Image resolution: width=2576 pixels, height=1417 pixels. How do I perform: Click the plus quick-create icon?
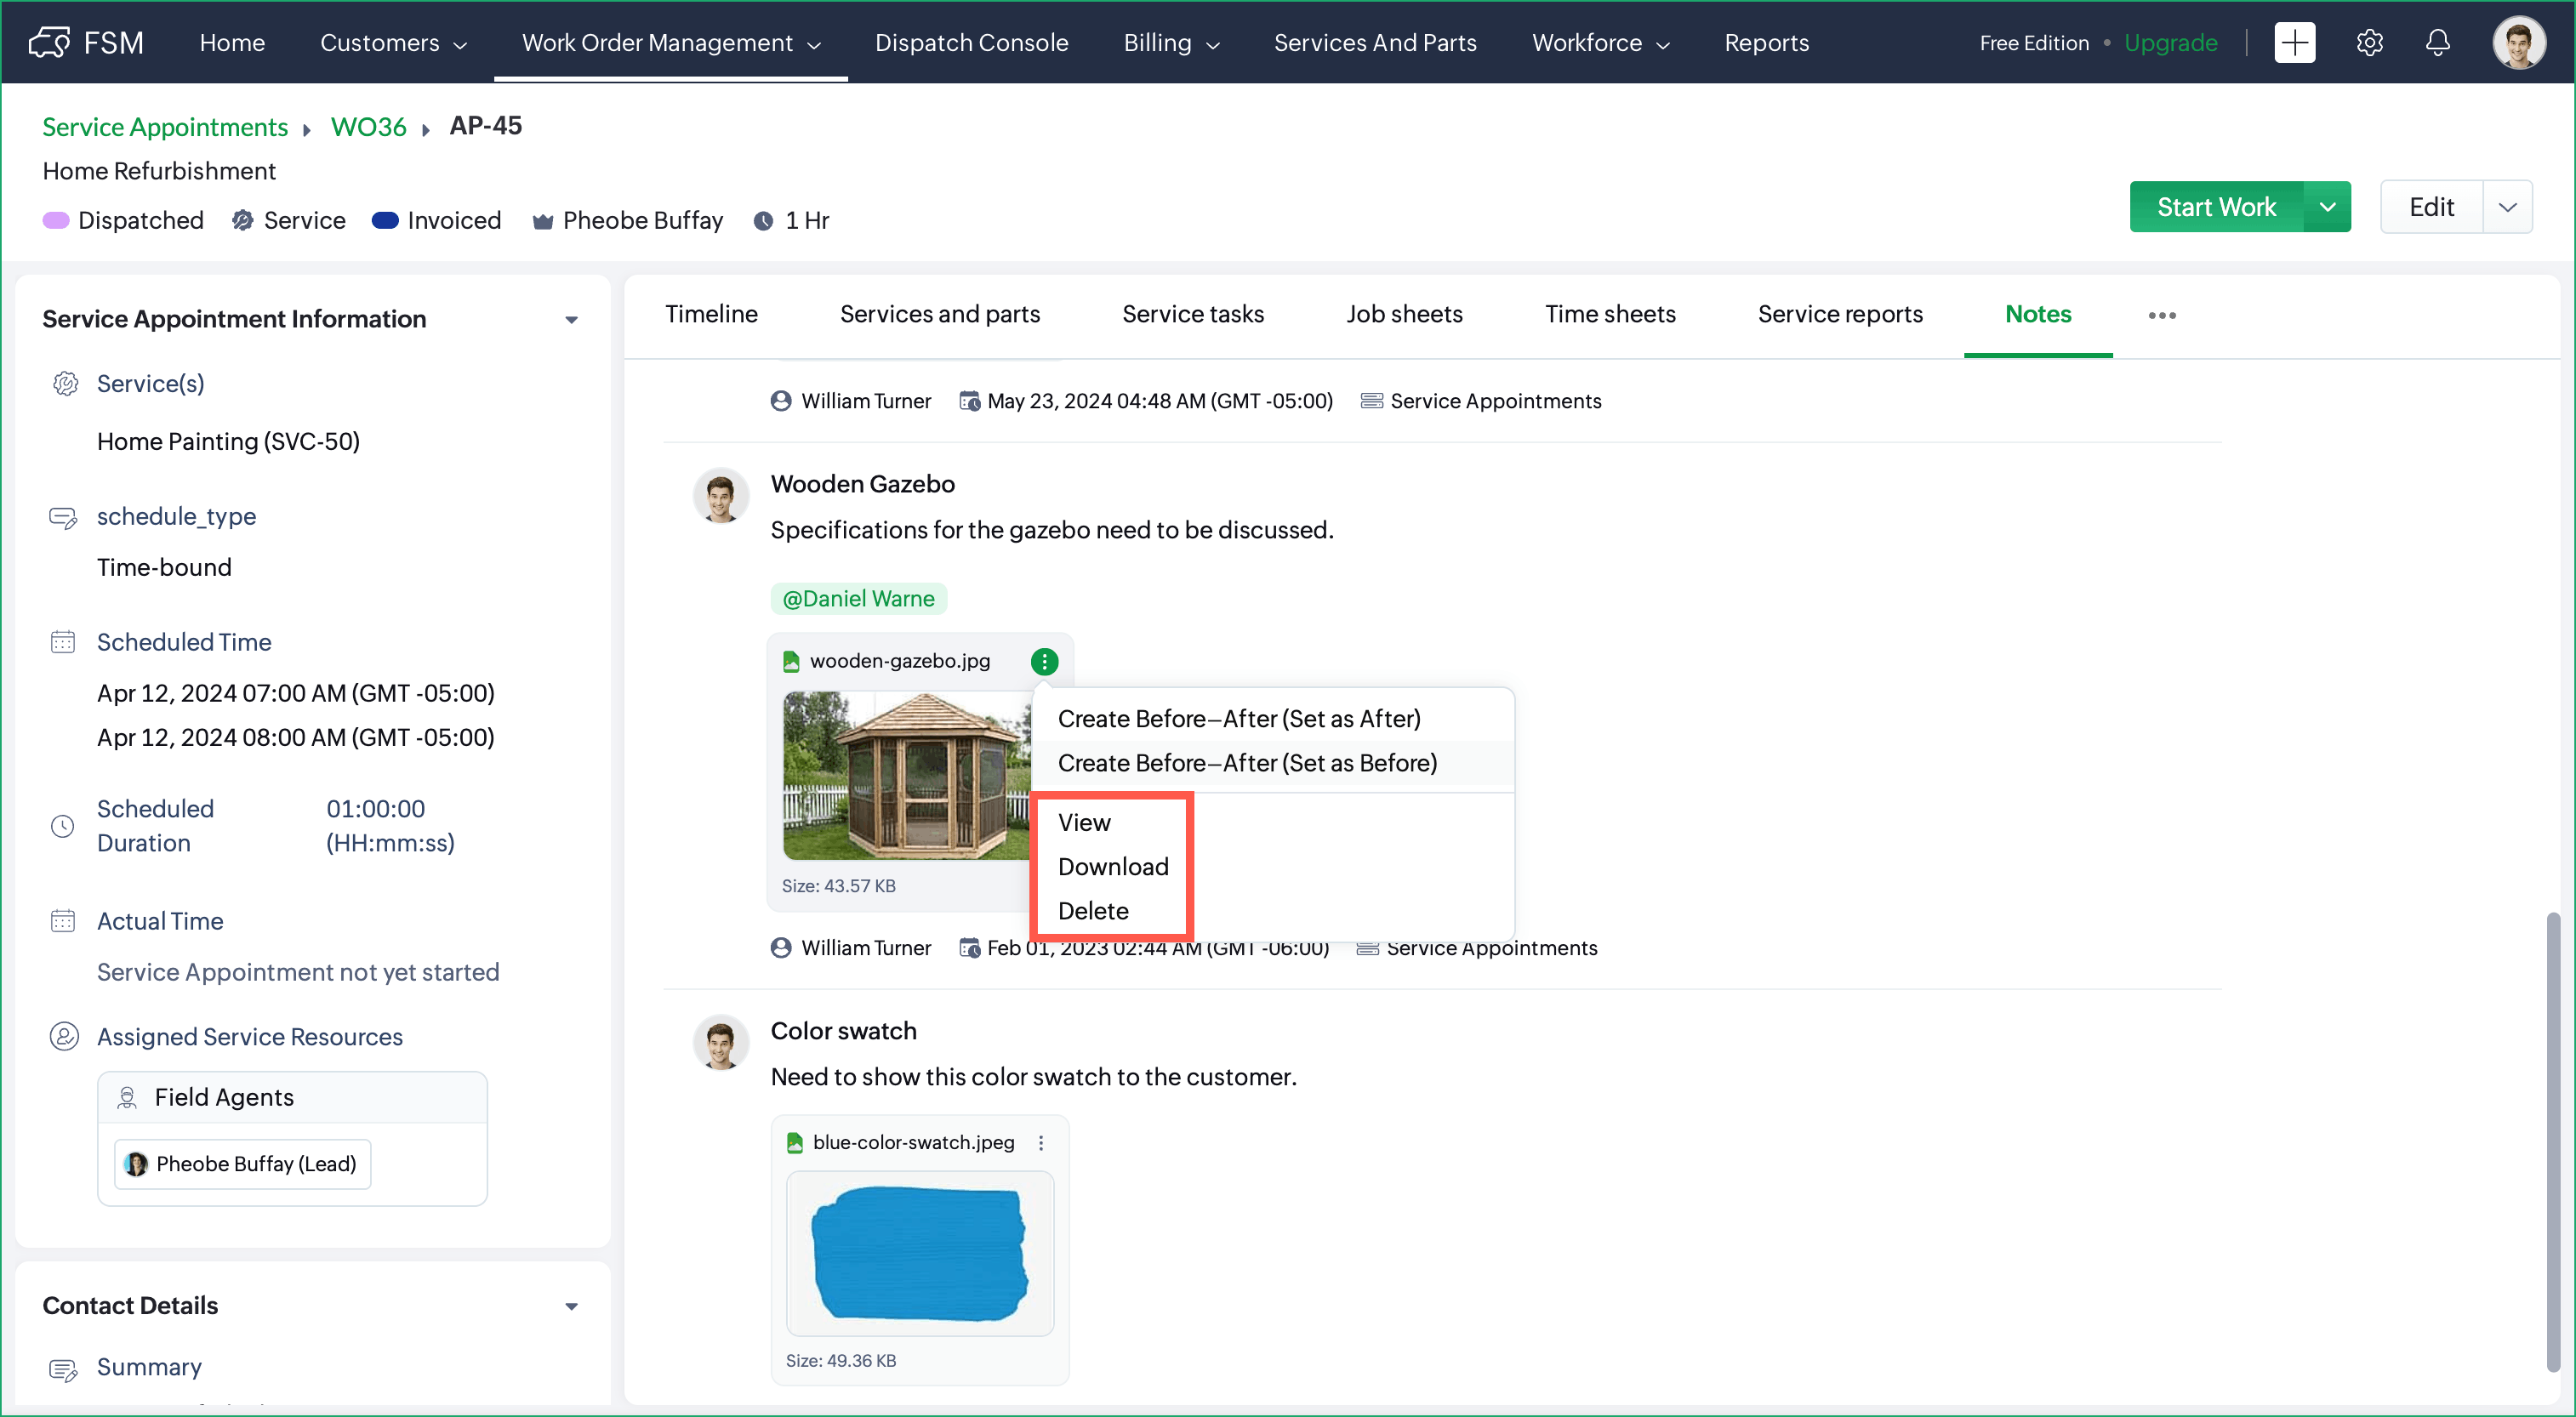(2294, 43)
